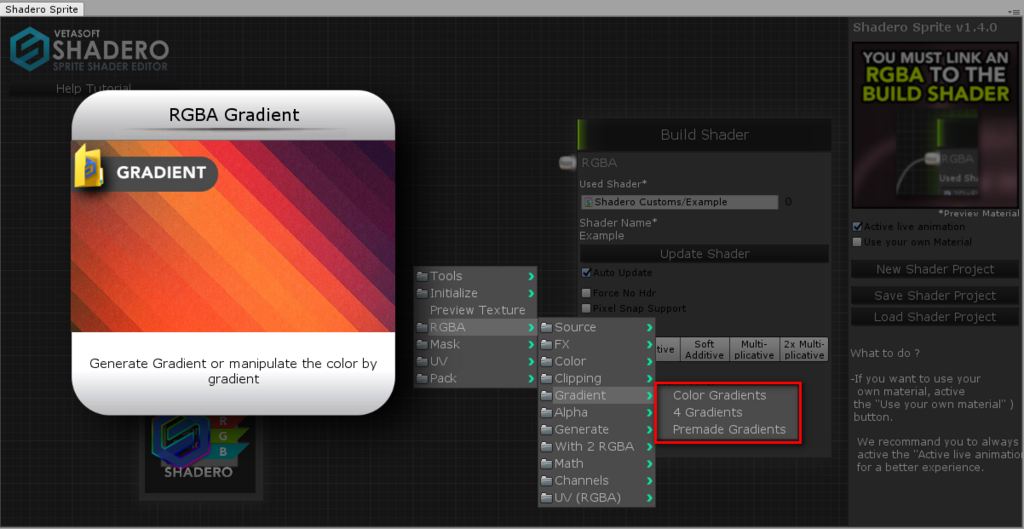Open the Generate menu entry
This screenshot has width=1024, height=529.
[597, 429]
